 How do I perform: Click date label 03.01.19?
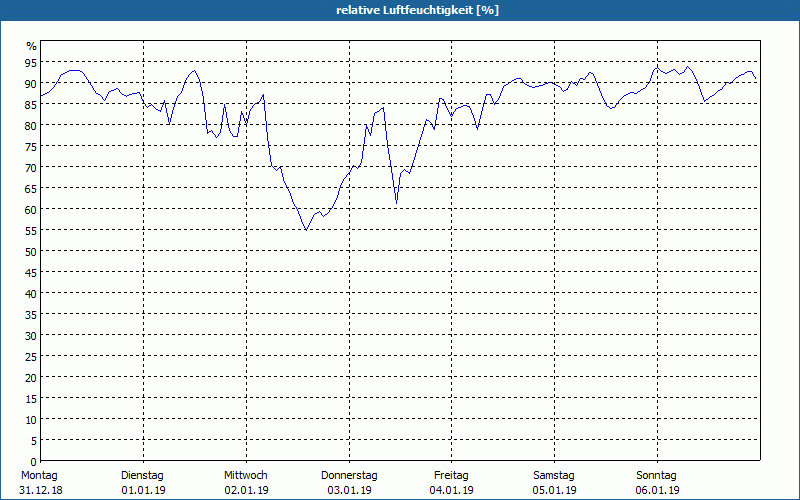349,491
